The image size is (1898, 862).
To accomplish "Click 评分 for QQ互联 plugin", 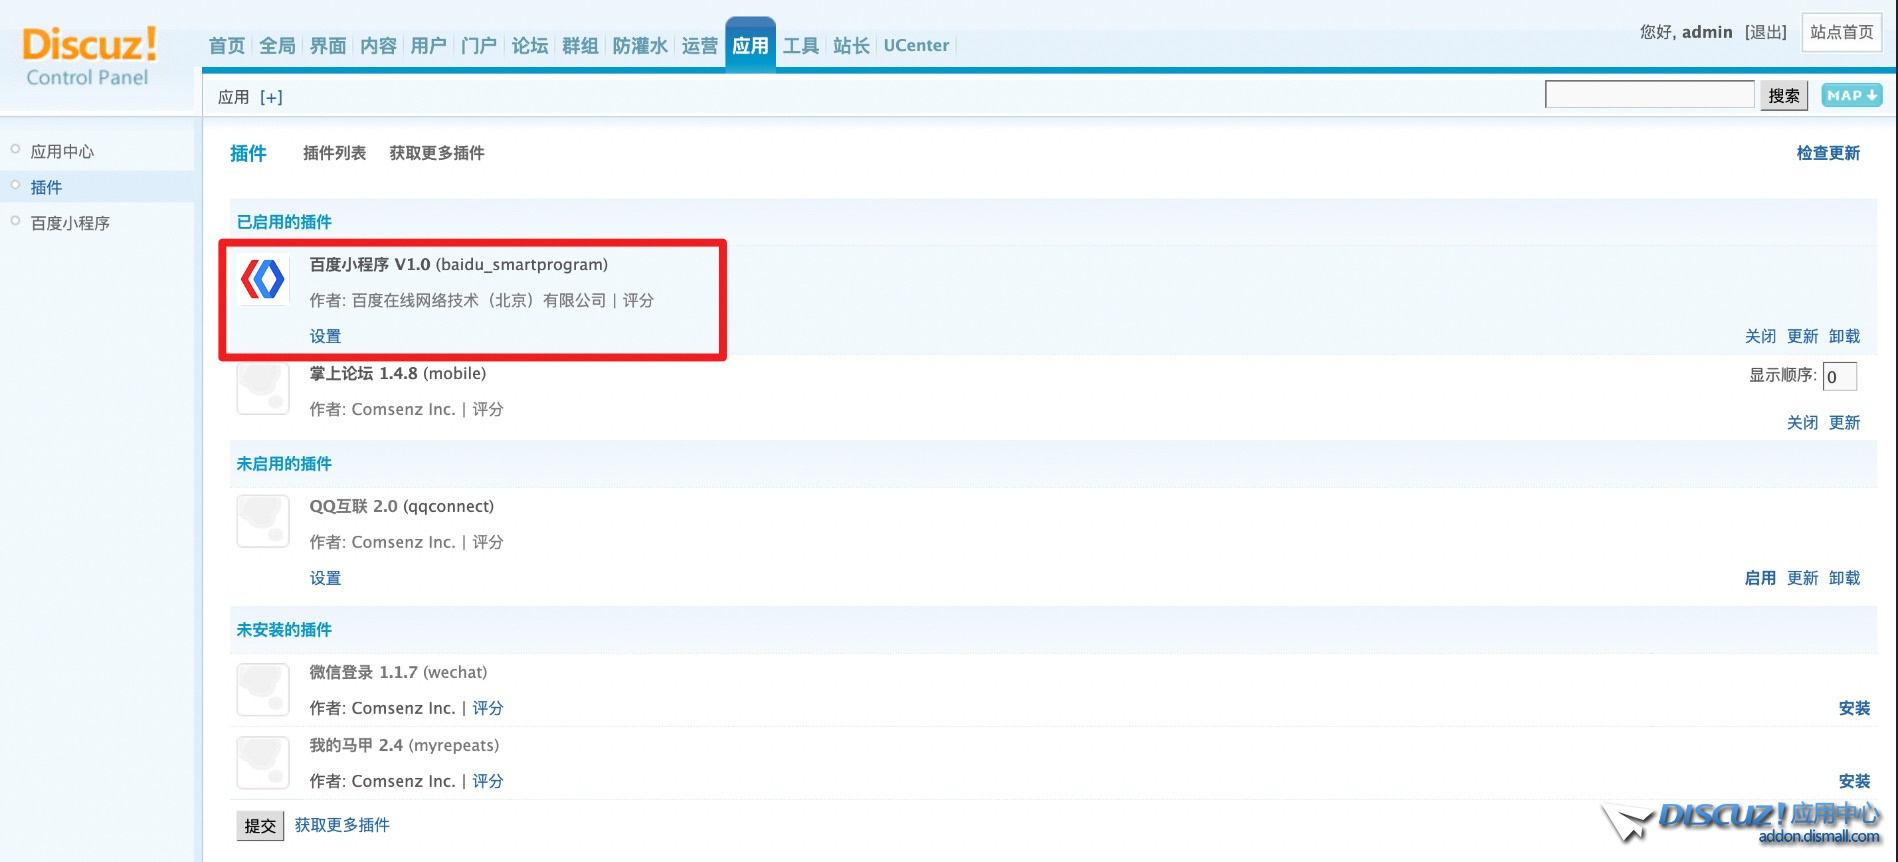I will [x=488, y=542].
